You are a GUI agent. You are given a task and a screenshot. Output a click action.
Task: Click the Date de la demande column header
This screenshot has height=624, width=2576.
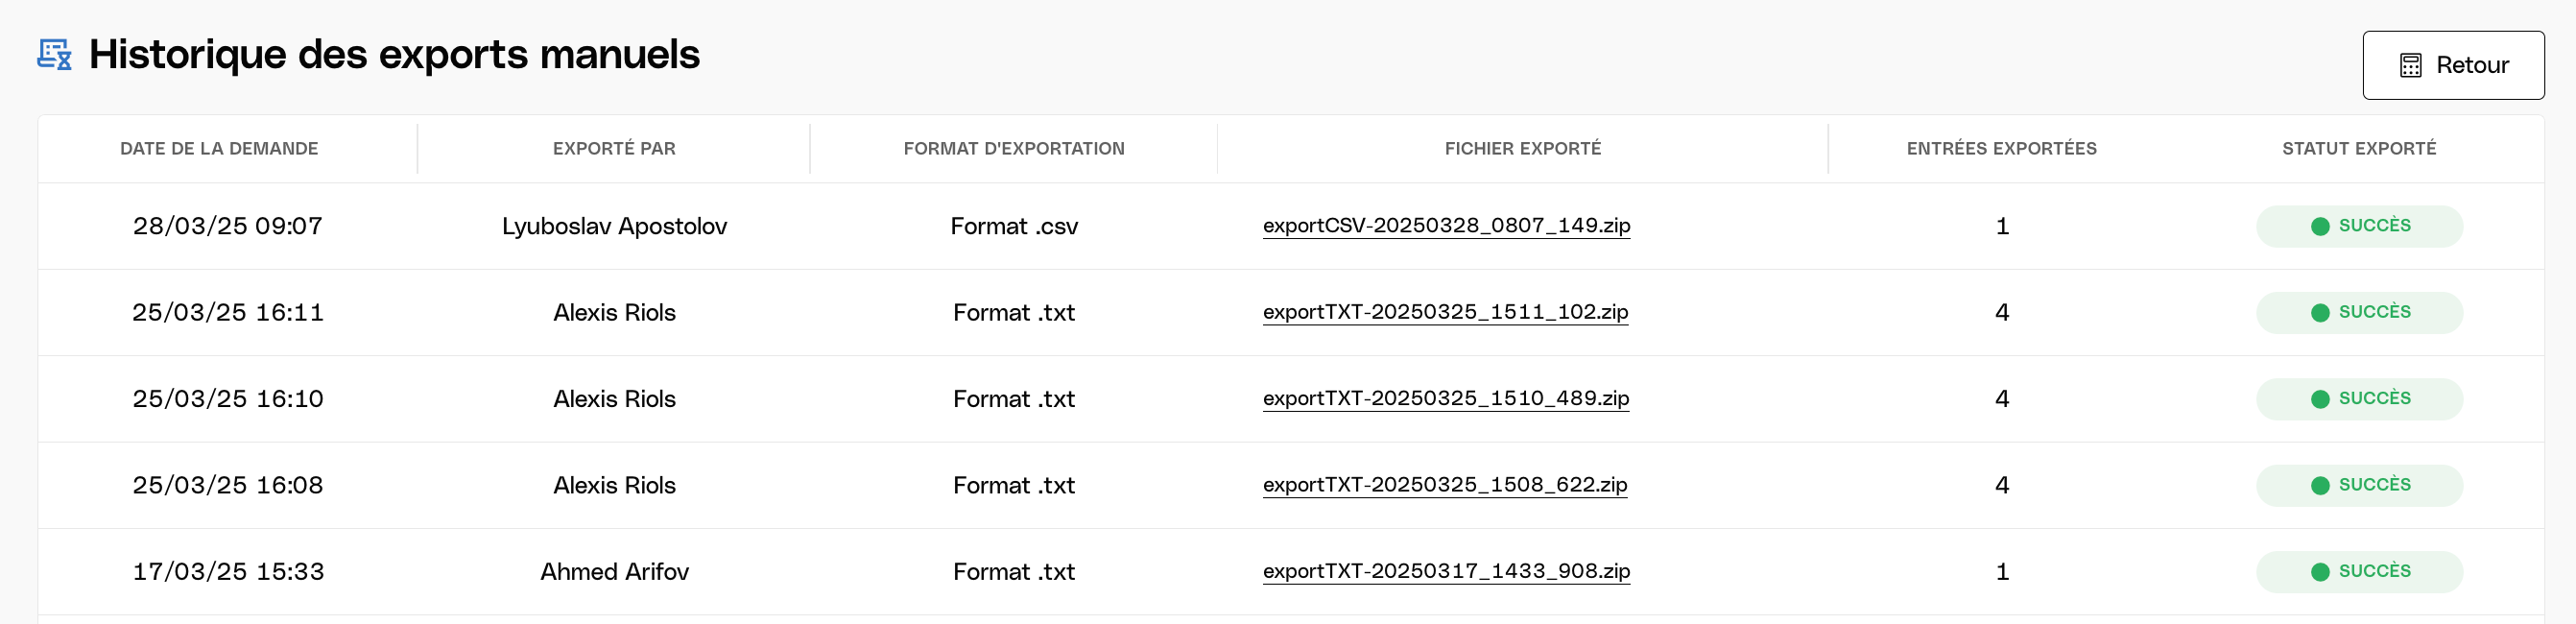(x=219, y=149)
